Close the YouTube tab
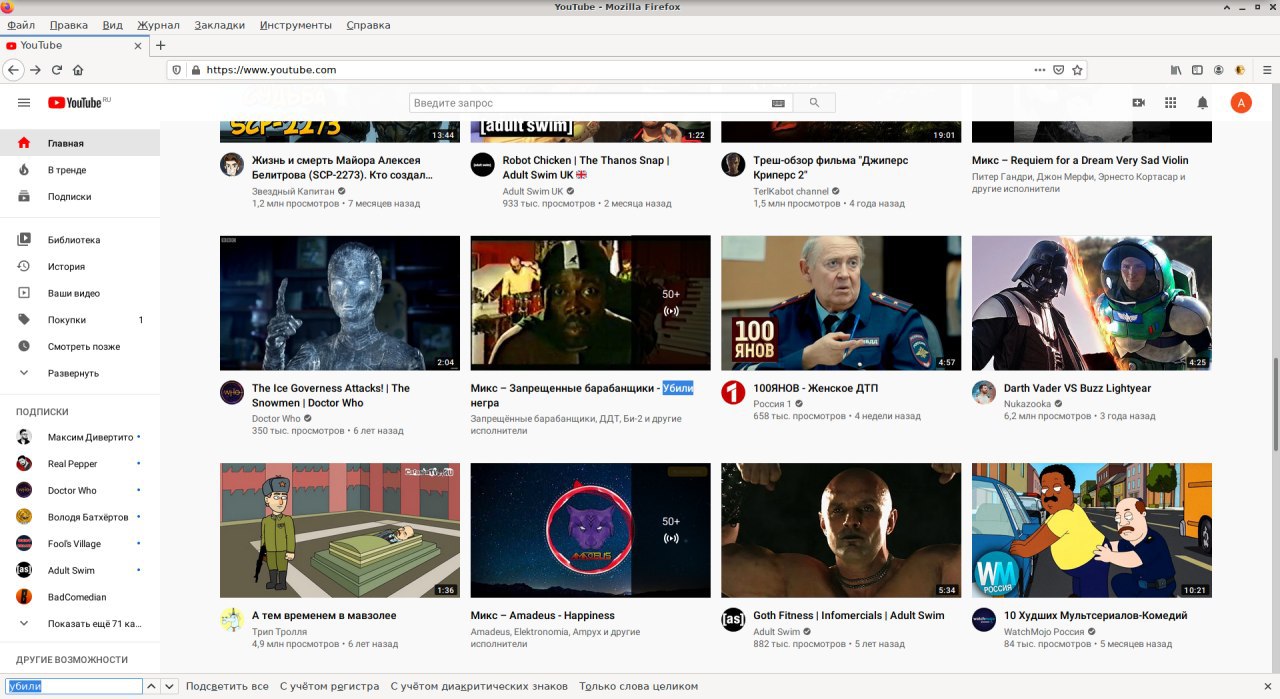1280x699 pixels. pyautogui.click(x=138, y=45)
